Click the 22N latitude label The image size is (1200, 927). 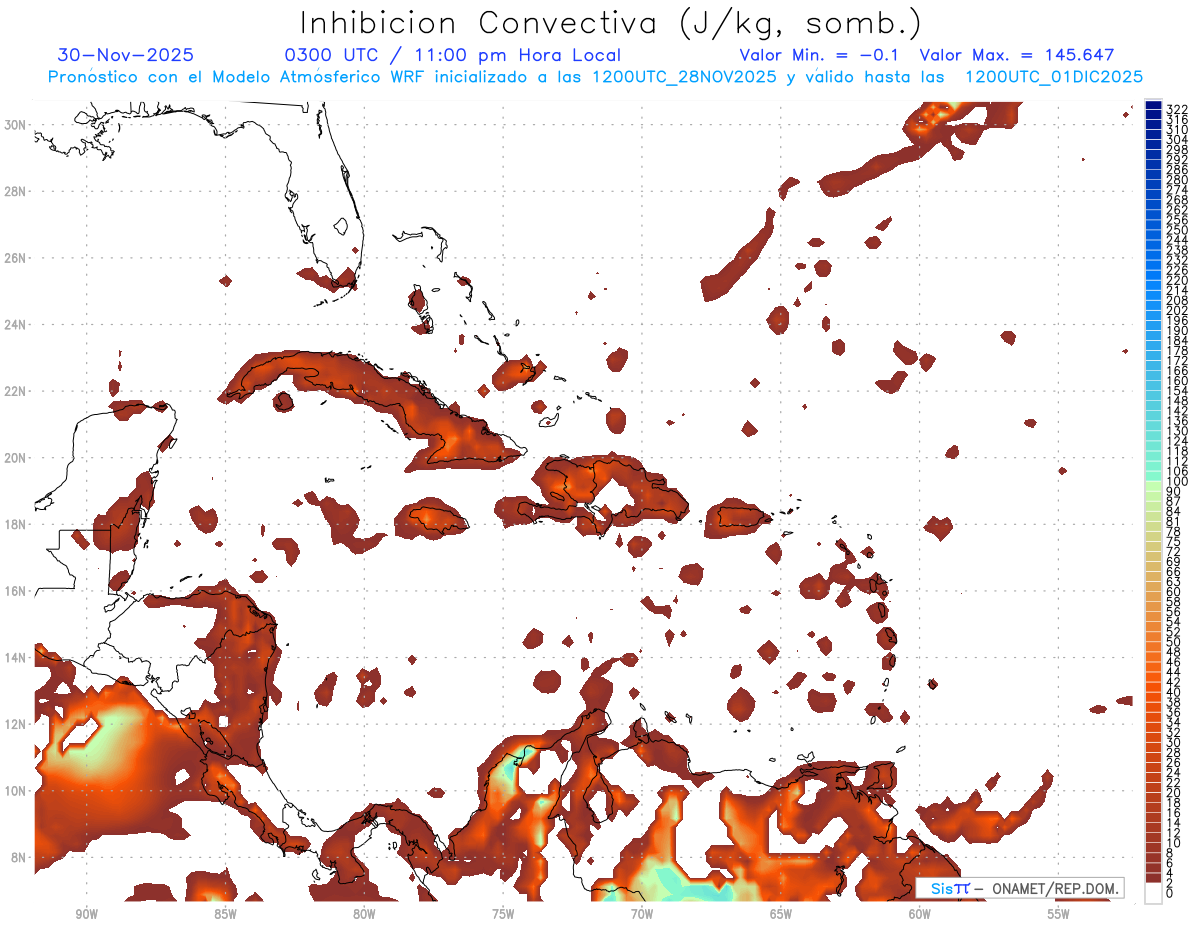click(x=15, y=391)
